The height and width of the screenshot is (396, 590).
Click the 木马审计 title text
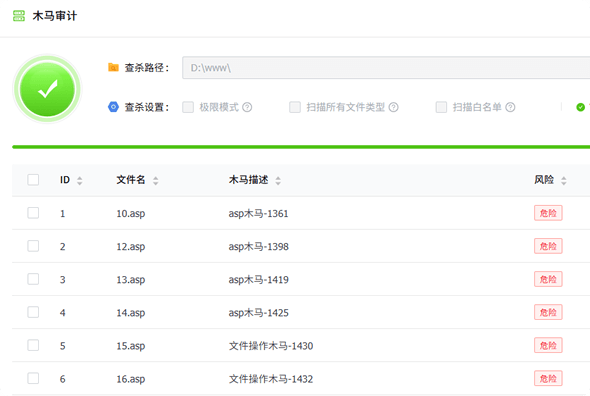(55, 16)
